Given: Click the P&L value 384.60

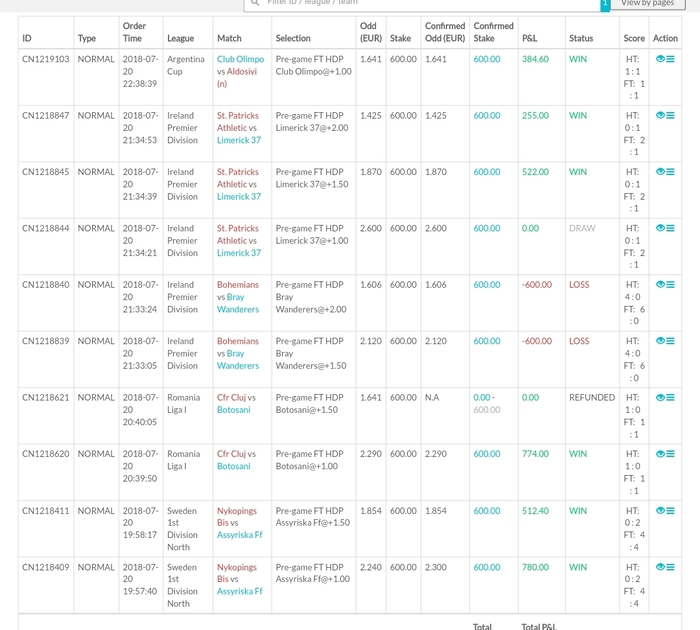Looking at the screenshot, I should (535, 59).
